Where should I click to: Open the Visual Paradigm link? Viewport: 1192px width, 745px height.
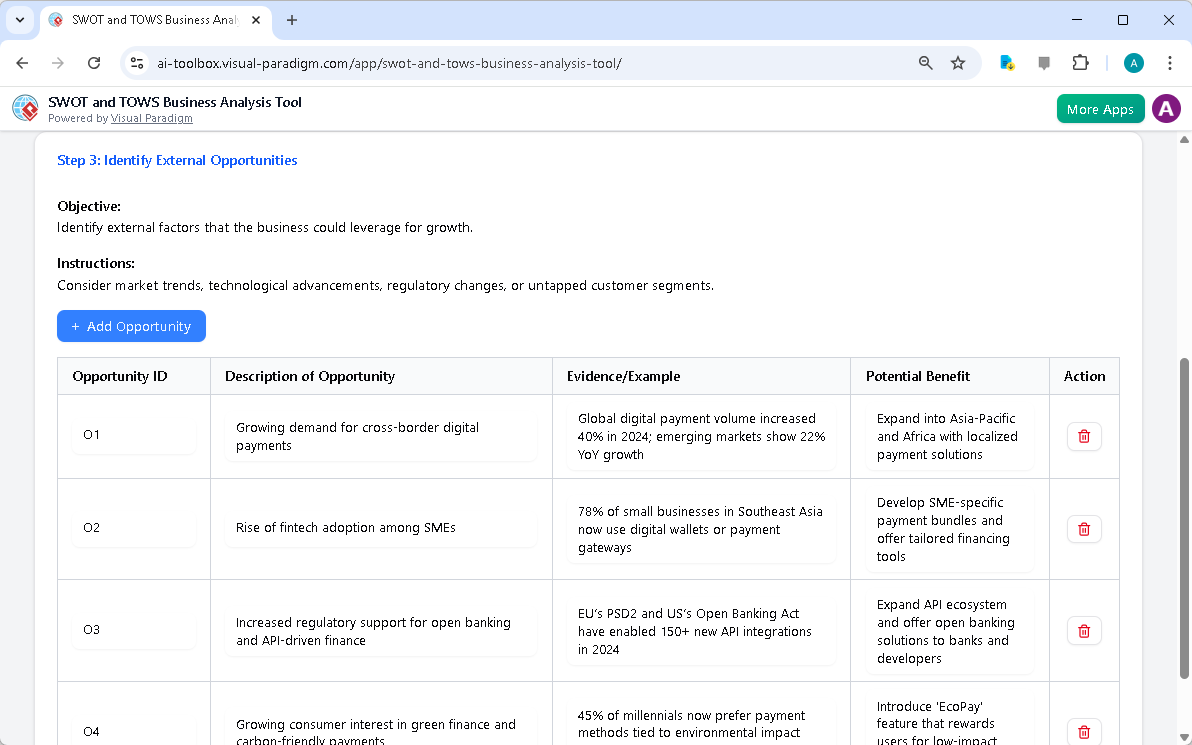click(x=151, y=118)
